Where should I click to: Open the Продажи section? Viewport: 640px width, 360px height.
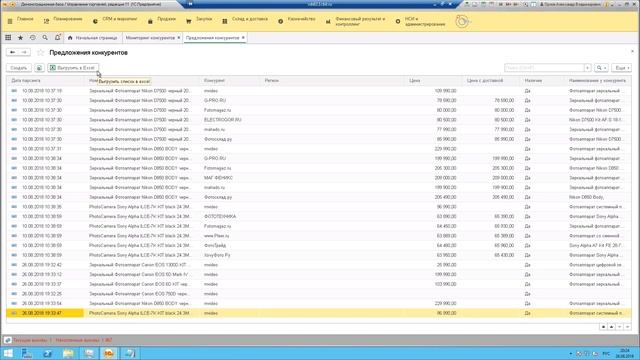pyautogui.click(x=166, y=19)
